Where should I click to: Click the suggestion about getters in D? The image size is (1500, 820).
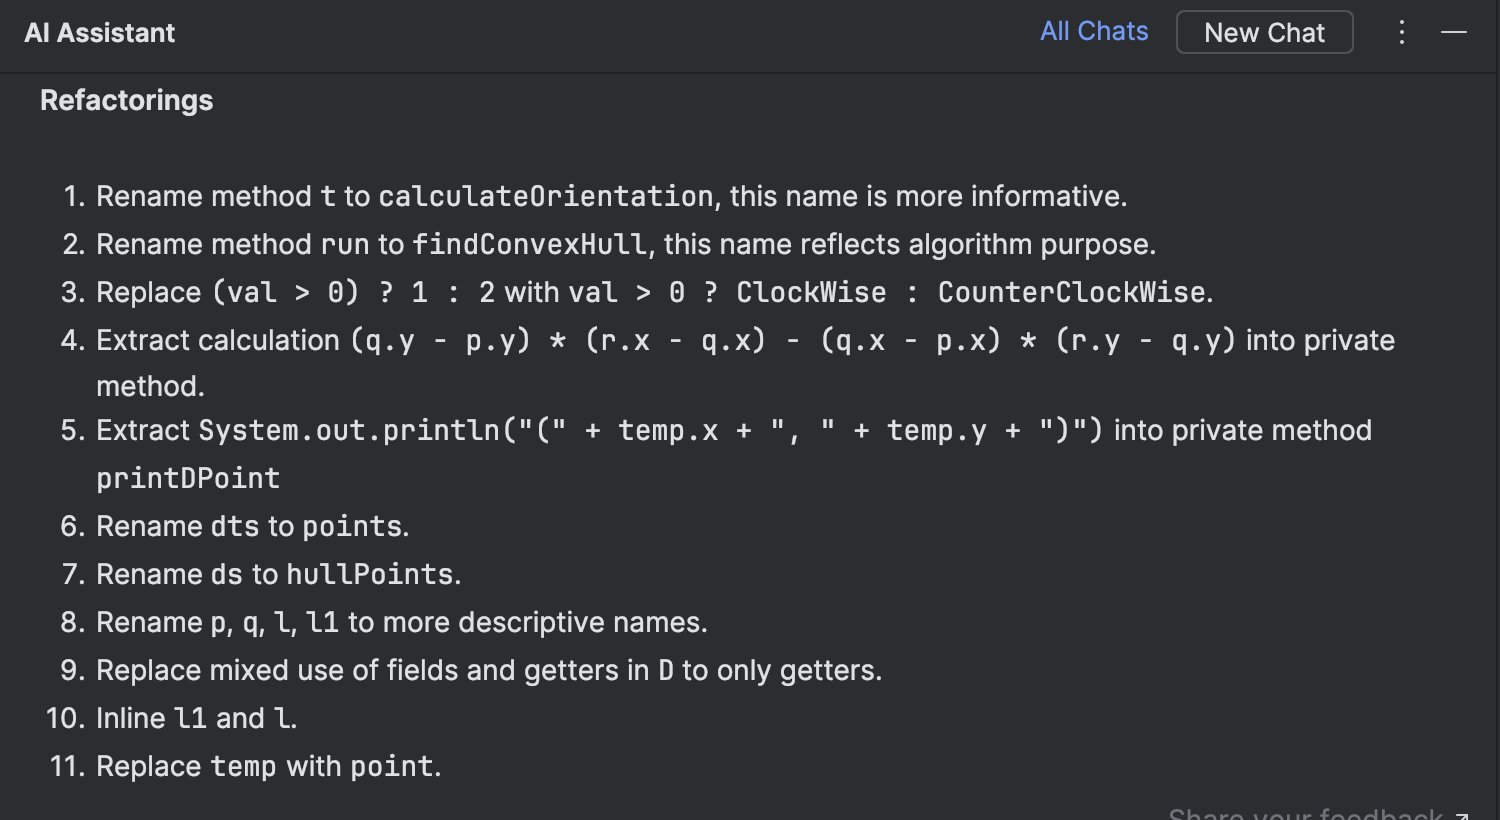(x=489, y=670)
